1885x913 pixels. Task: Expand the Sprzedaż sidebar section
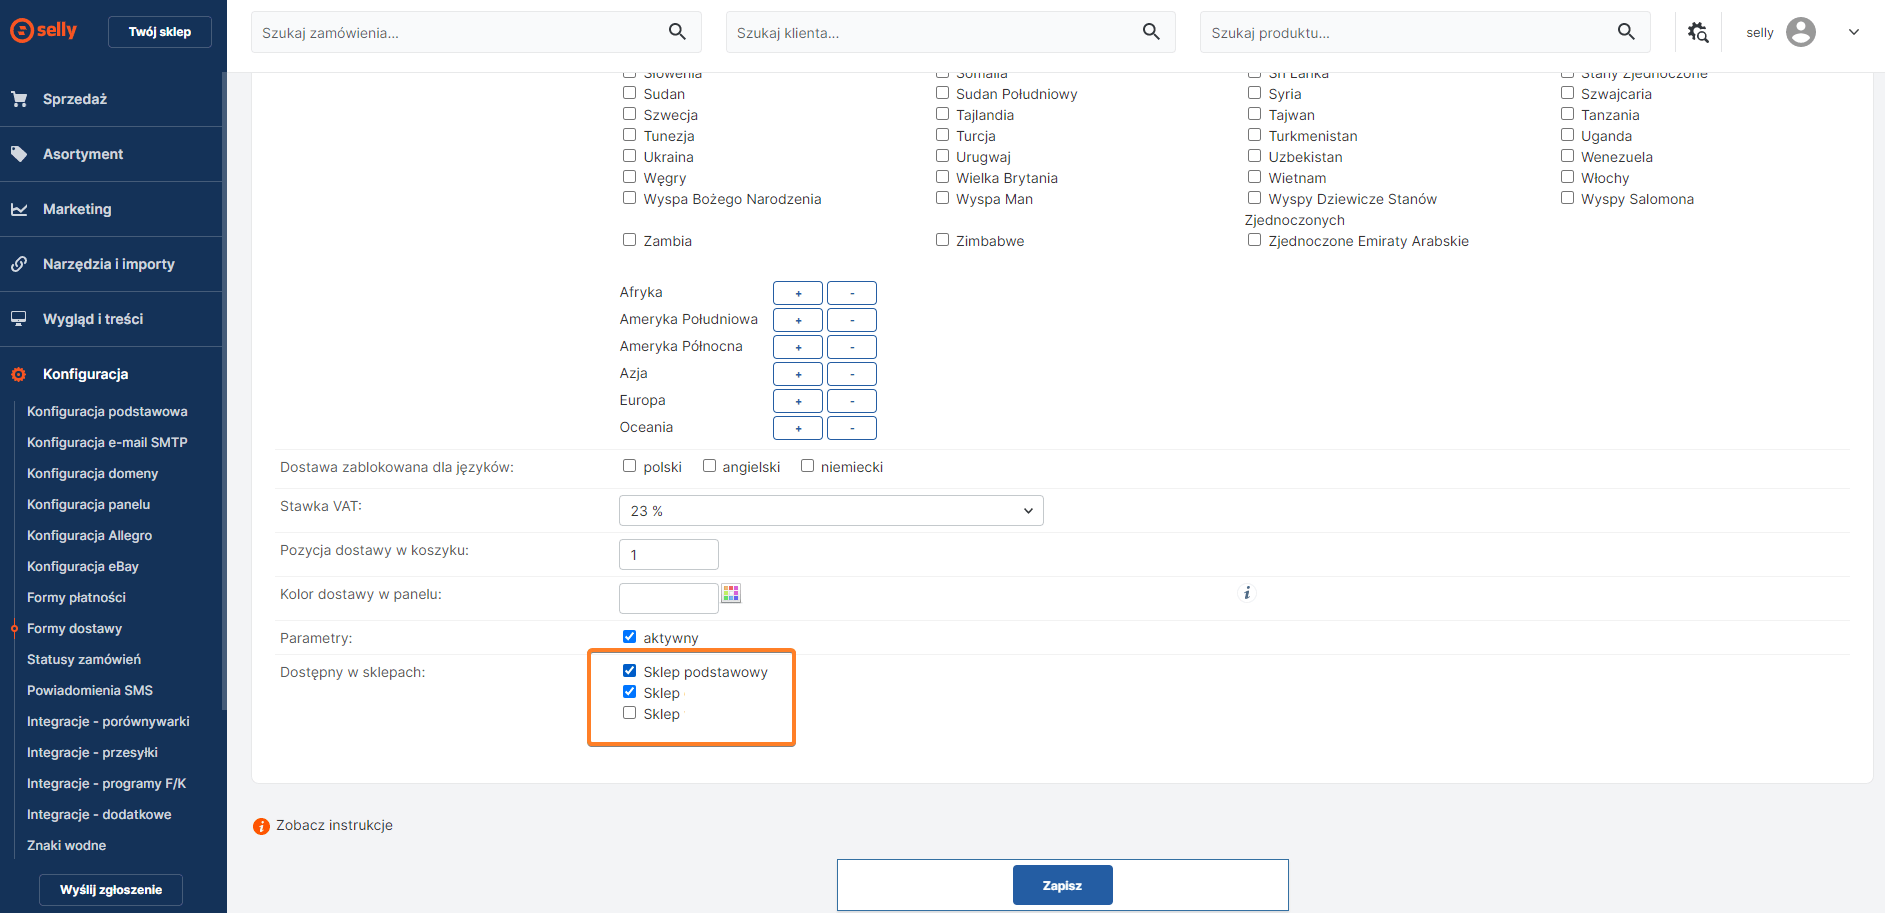[x=75, y=99]
